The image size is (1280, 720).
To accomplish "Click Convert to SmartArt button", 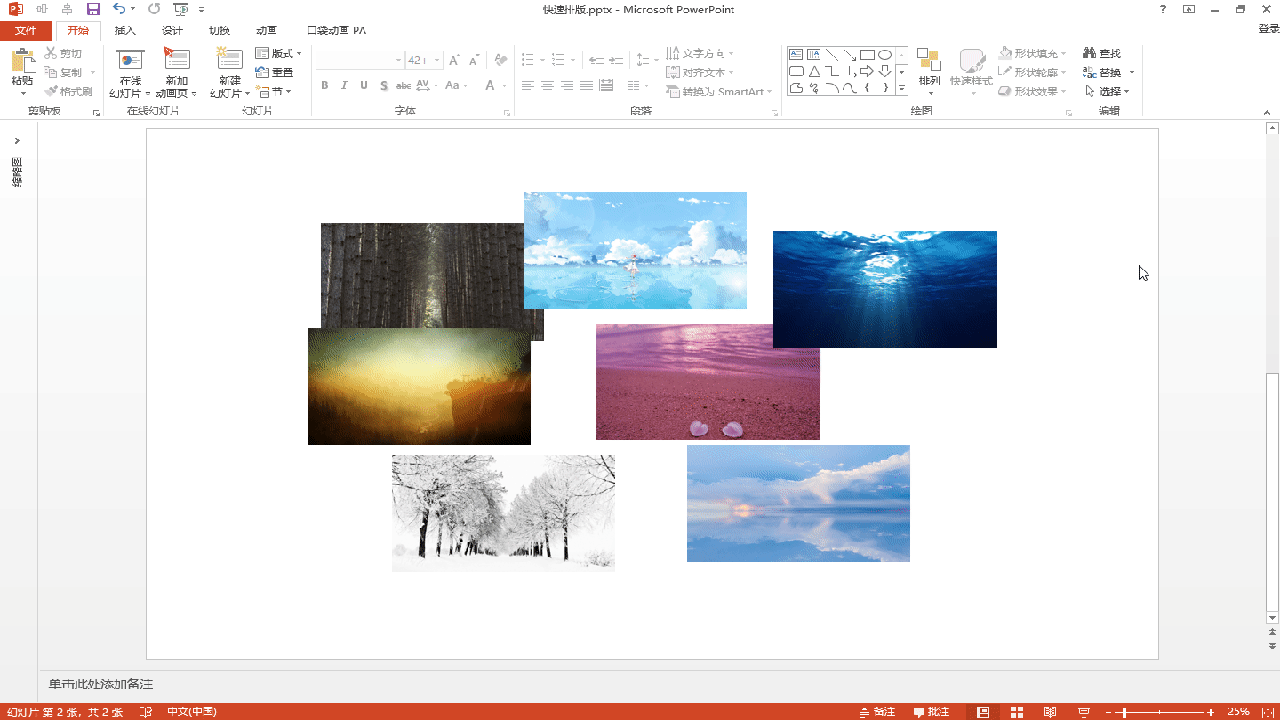I will 720,91.
